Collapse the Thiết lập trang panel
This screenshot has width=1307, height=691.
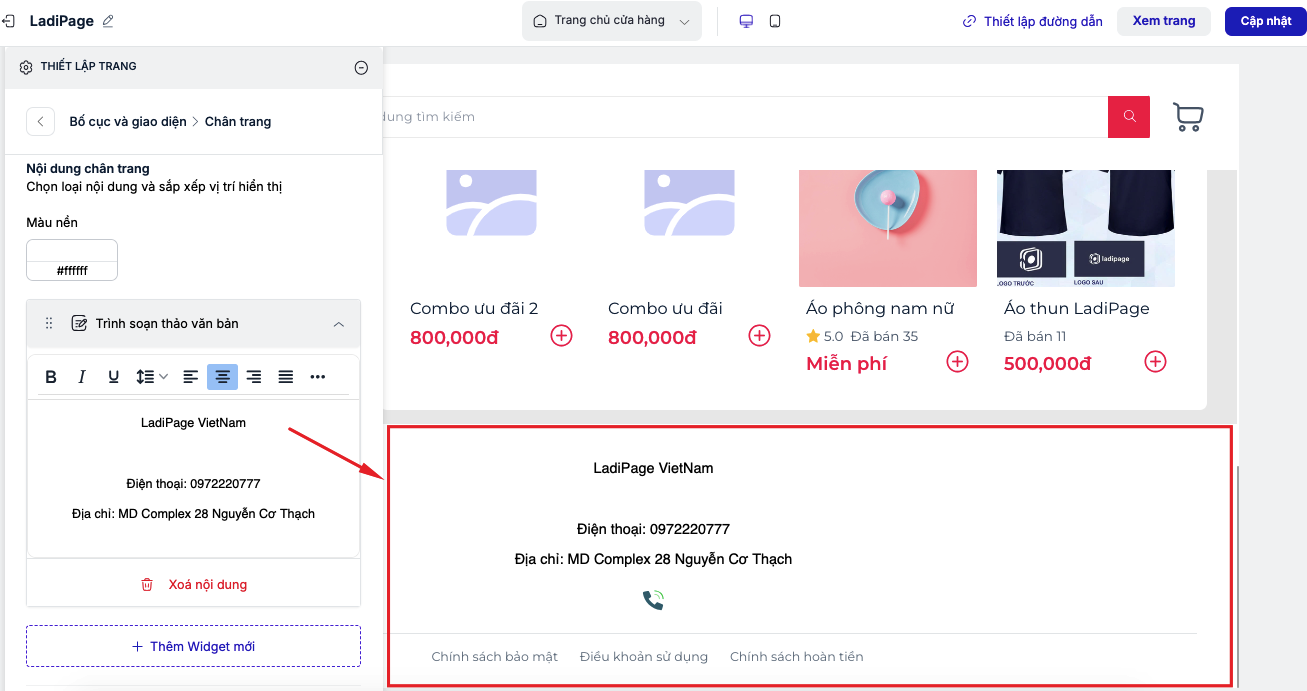tap(362, 67)
